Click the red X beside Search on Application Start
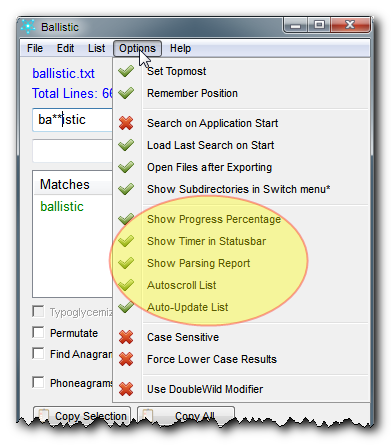This screenshot has height=445, width=391. (126, 123)
